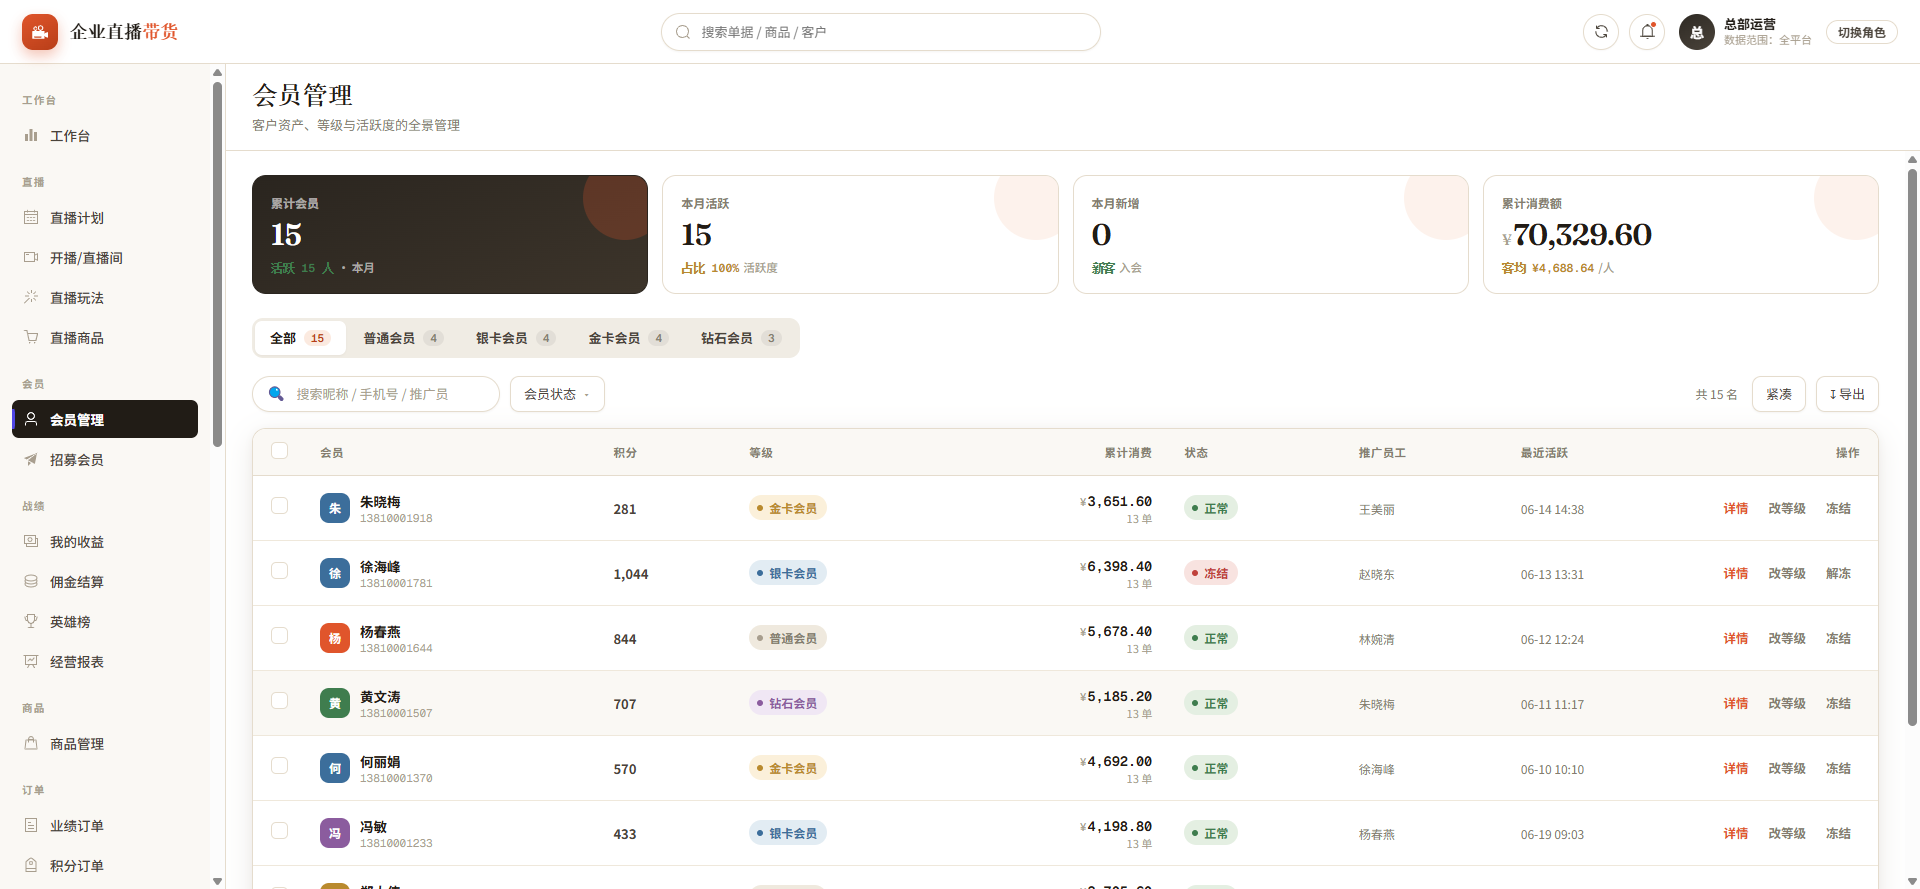Show the 全部 members tab
This screenshot has width=1920, height=889.
tap(300, 338)
